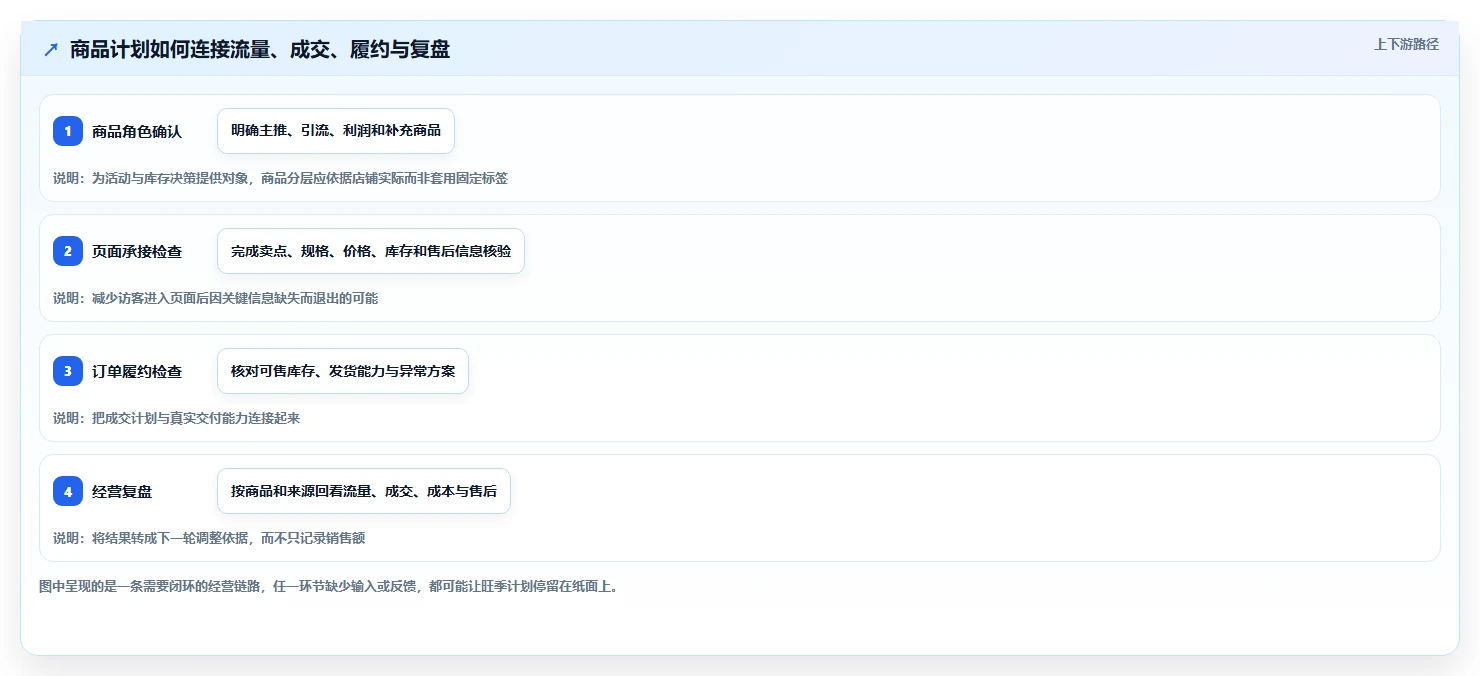Click the title 商品计划如何连接流量、成交、履约与复盘
The width and height of the screenshot is (1480, 676).
point(260,50)
